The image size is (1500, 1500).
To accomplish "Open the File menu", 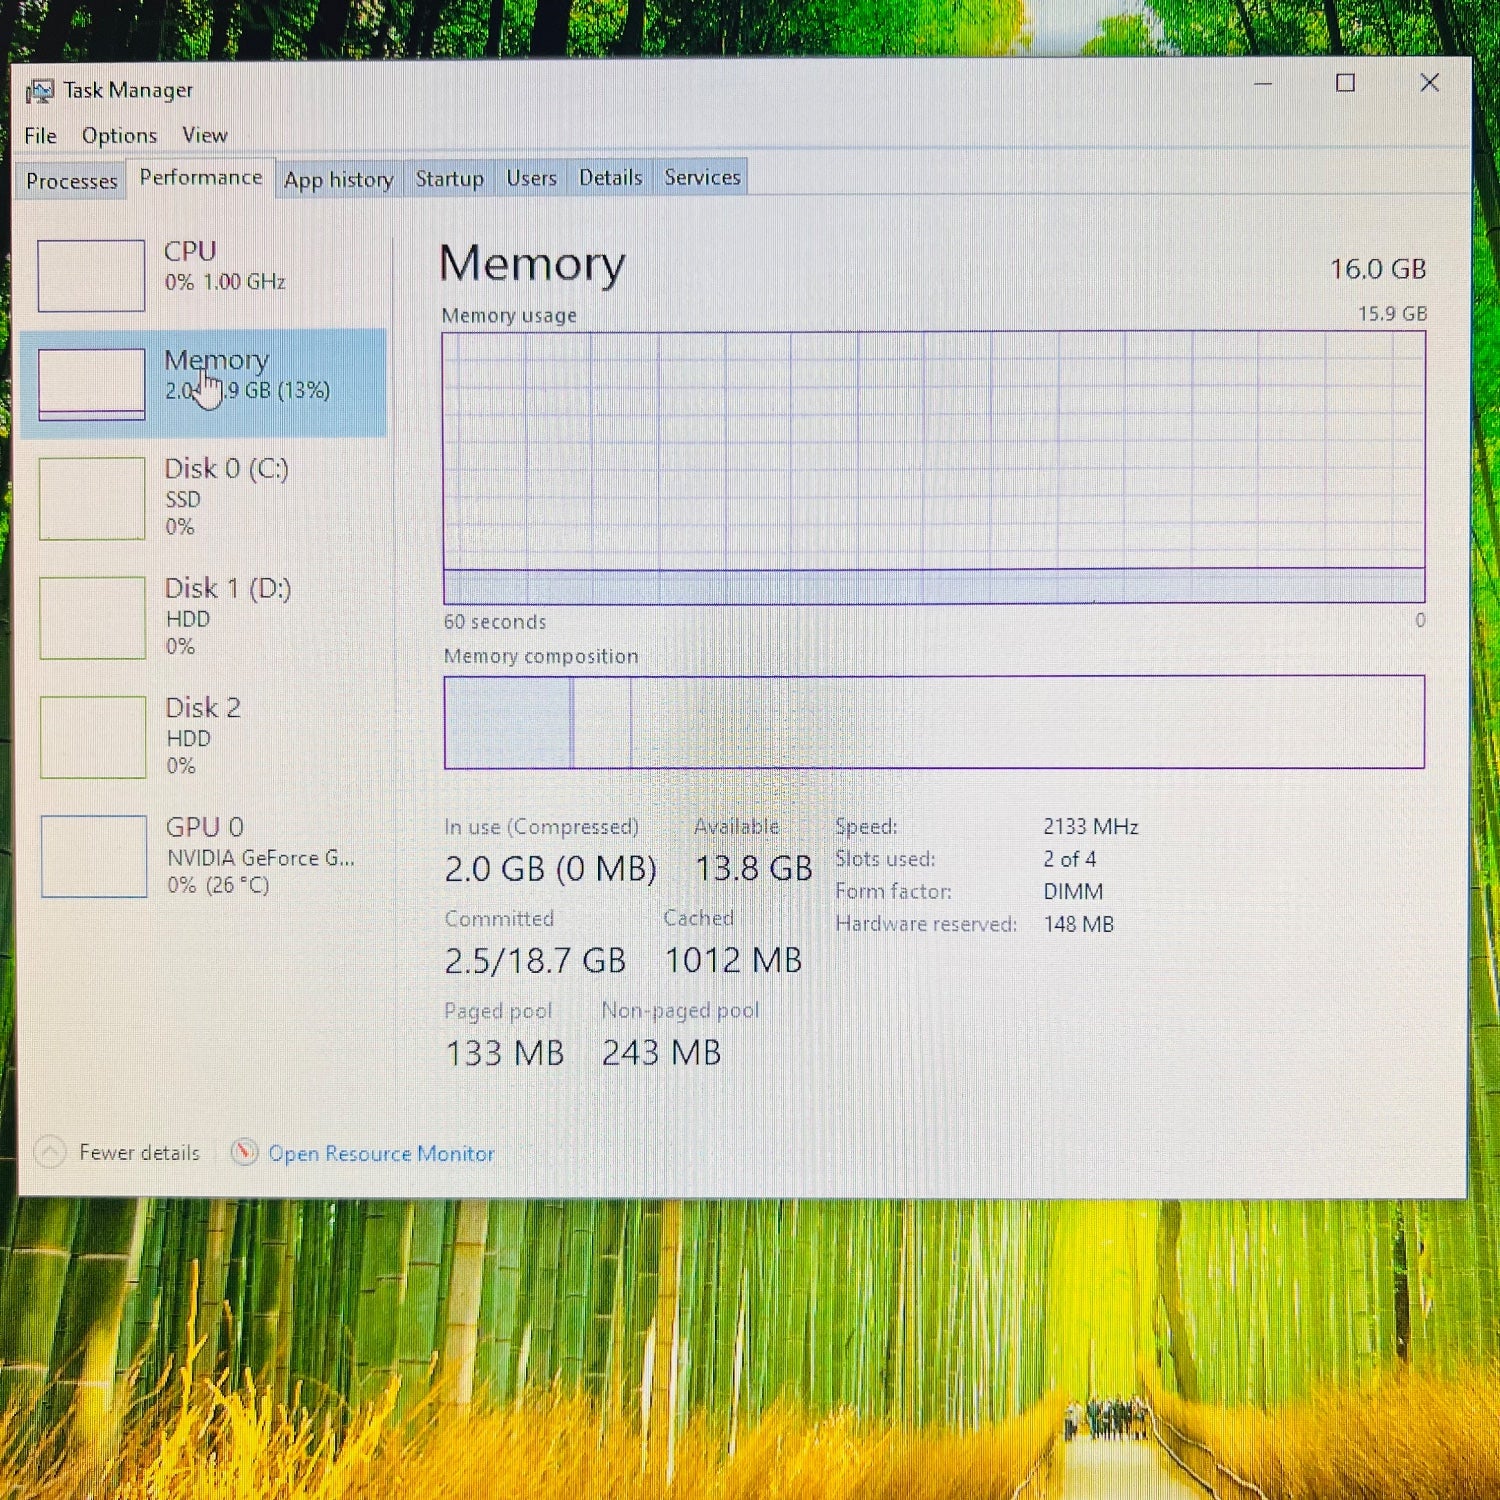I will (40, 136).
